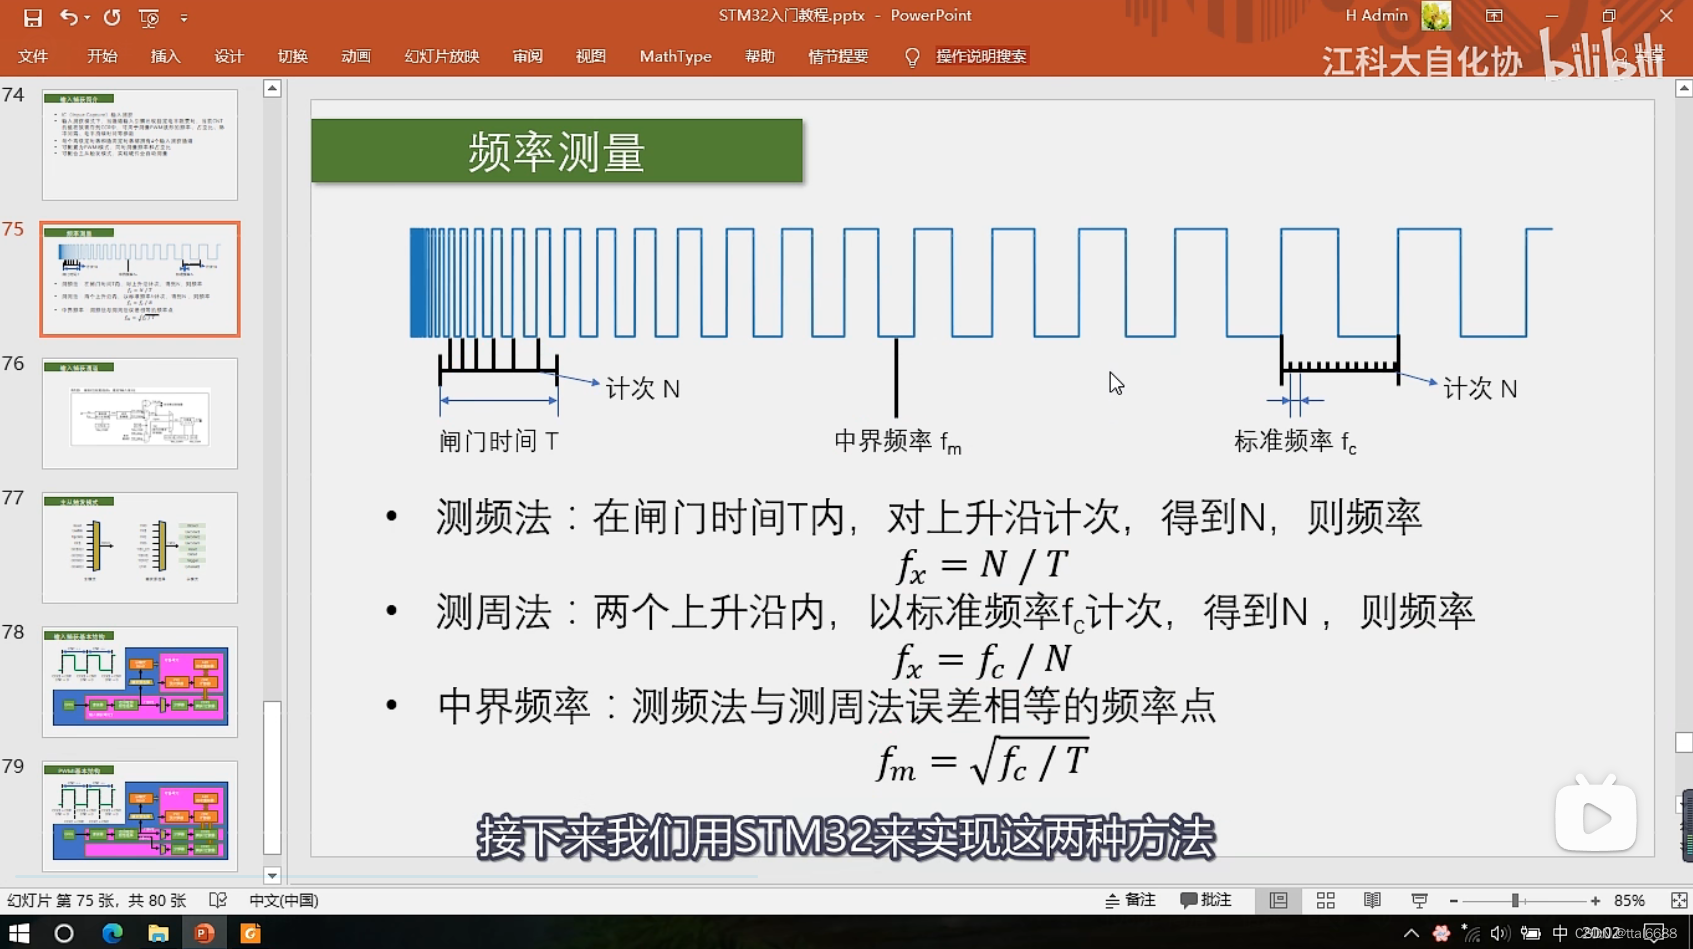The image size is (1693, 949).
Task: Show hidden tray icons chevron
Action: pyautogui.click(x=1411, y=933)
